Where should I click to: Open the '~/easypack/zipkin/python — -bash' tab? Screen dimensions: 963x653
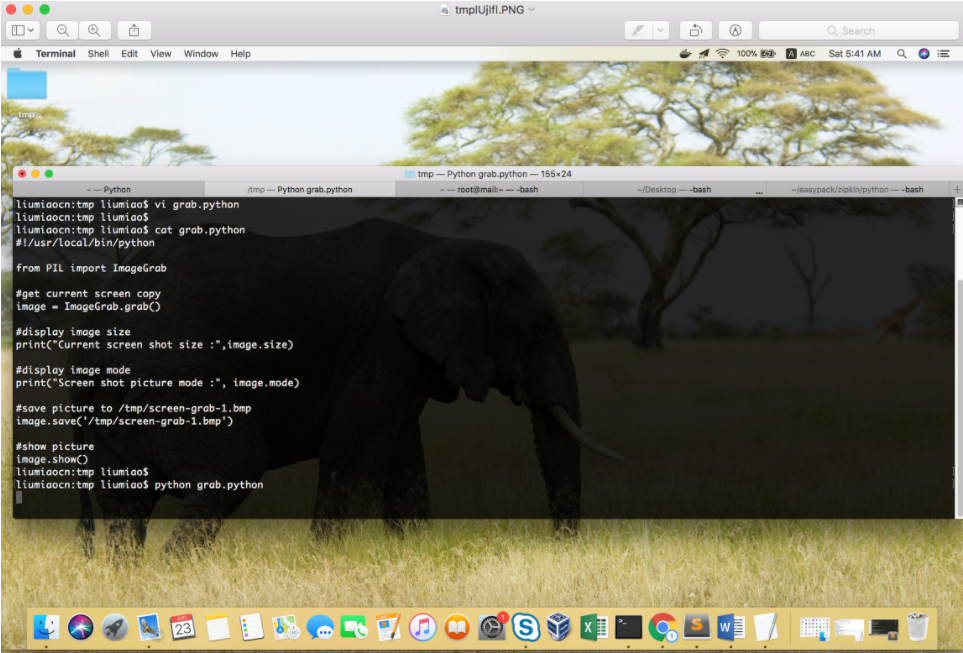[857, 189]
